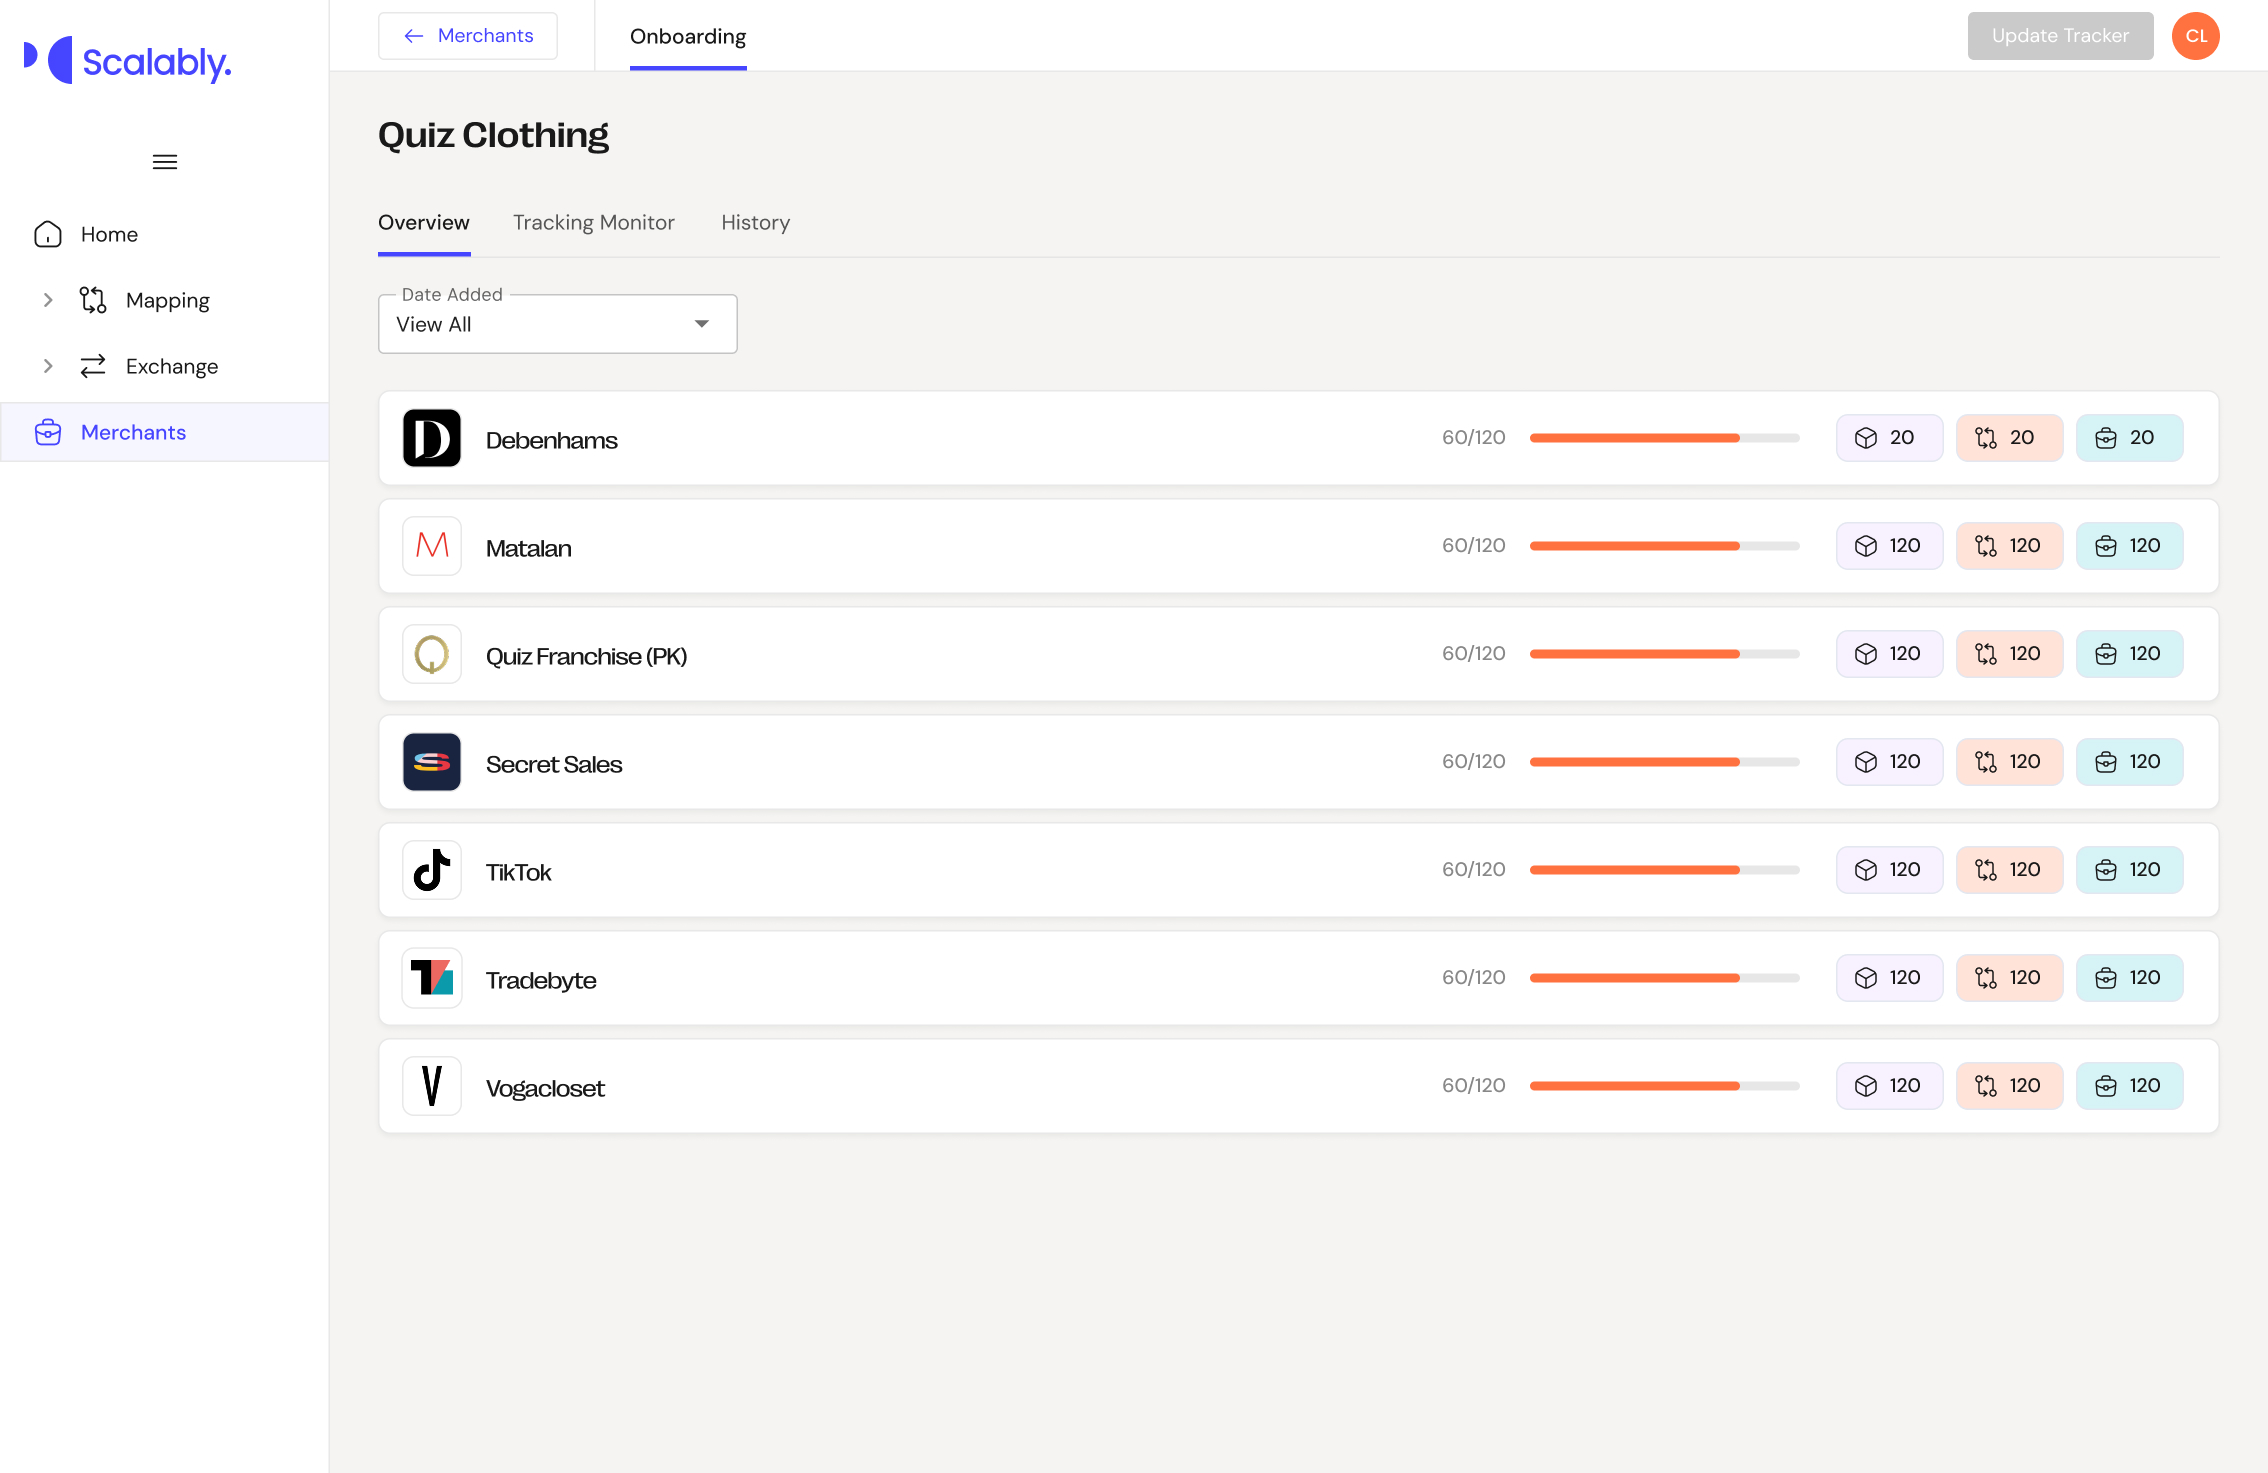This screenshot has height=1473, width=2268.
Task: Click Vogacloset merchants badge showing 120
Action: click(x=2129, y=1086)
